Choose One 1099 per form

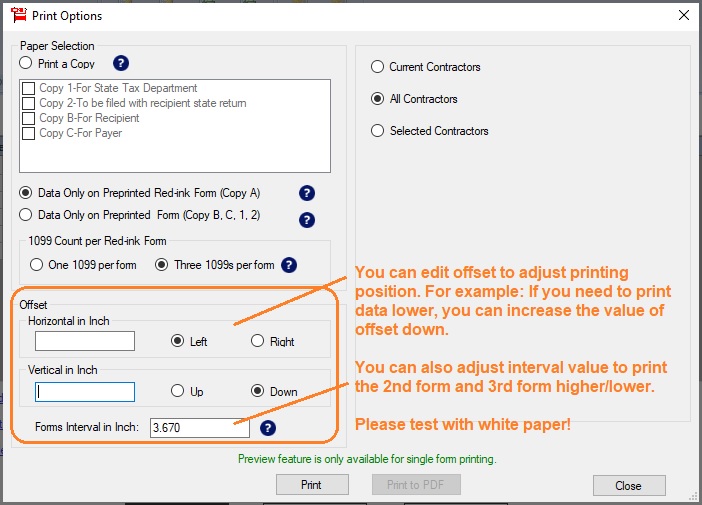[37, 265]
